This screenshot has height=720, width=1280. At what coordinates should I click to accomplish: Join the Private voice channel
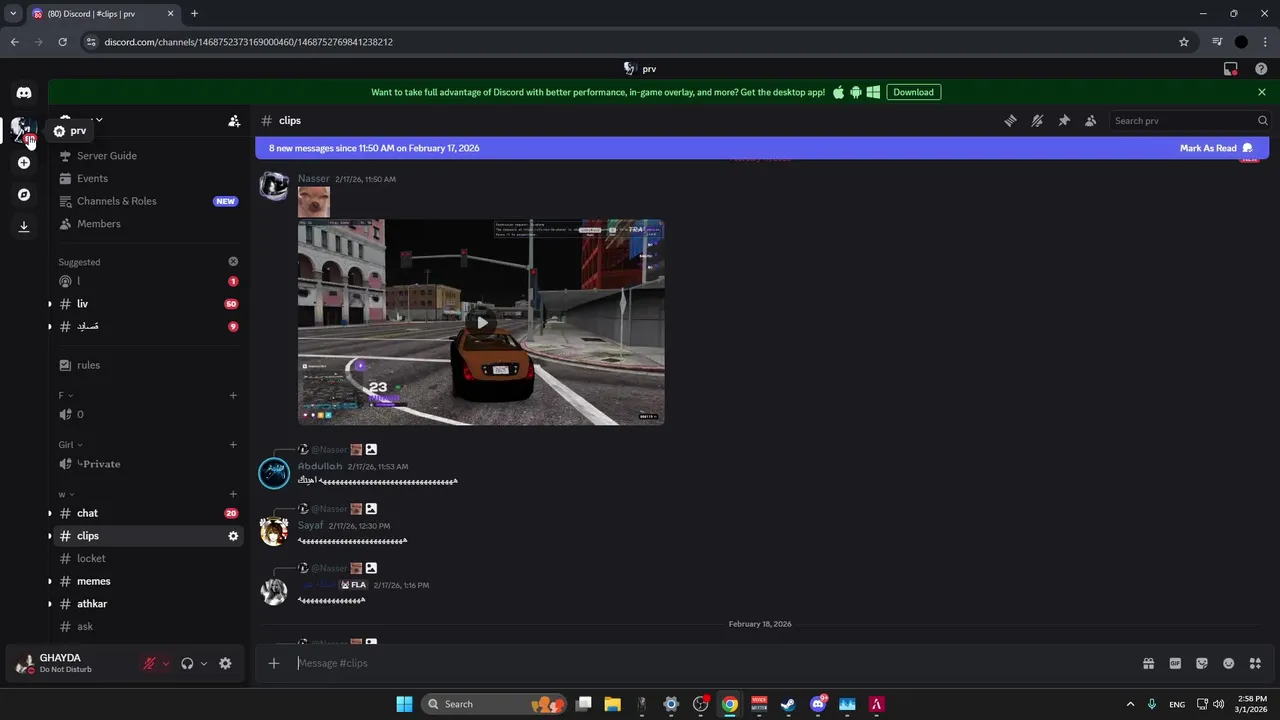(148, 464)
